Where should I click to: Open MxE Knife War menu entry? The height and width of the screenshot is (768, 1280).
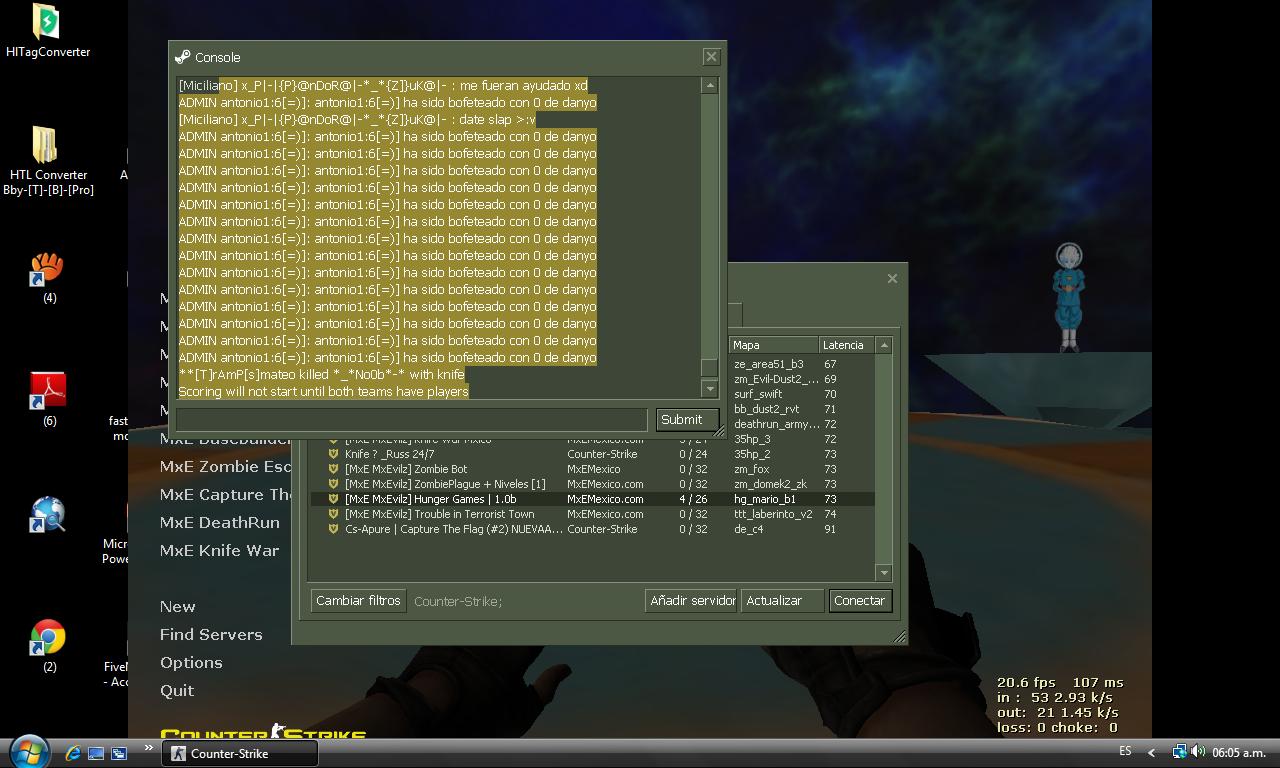[220, 550]
